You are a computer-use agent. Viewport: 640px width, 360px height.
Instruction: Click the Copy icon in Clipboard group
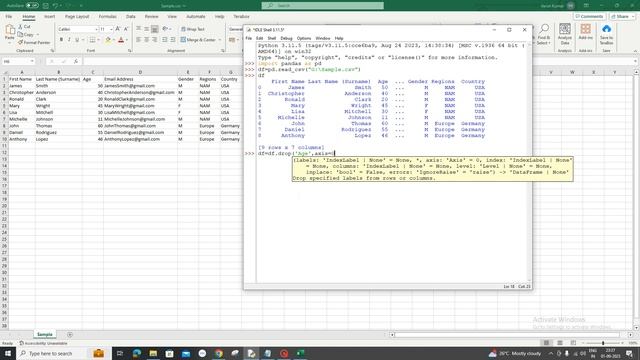20,34
